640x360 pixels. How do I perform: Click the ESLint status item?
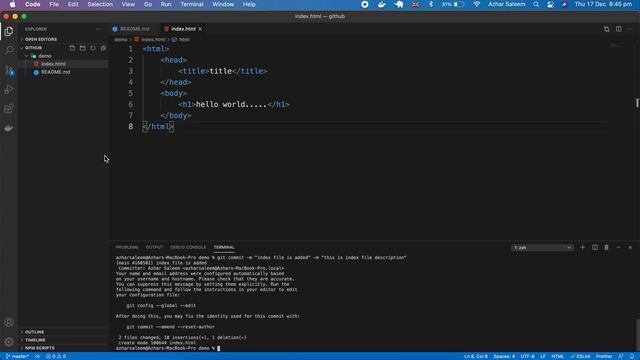580,356
